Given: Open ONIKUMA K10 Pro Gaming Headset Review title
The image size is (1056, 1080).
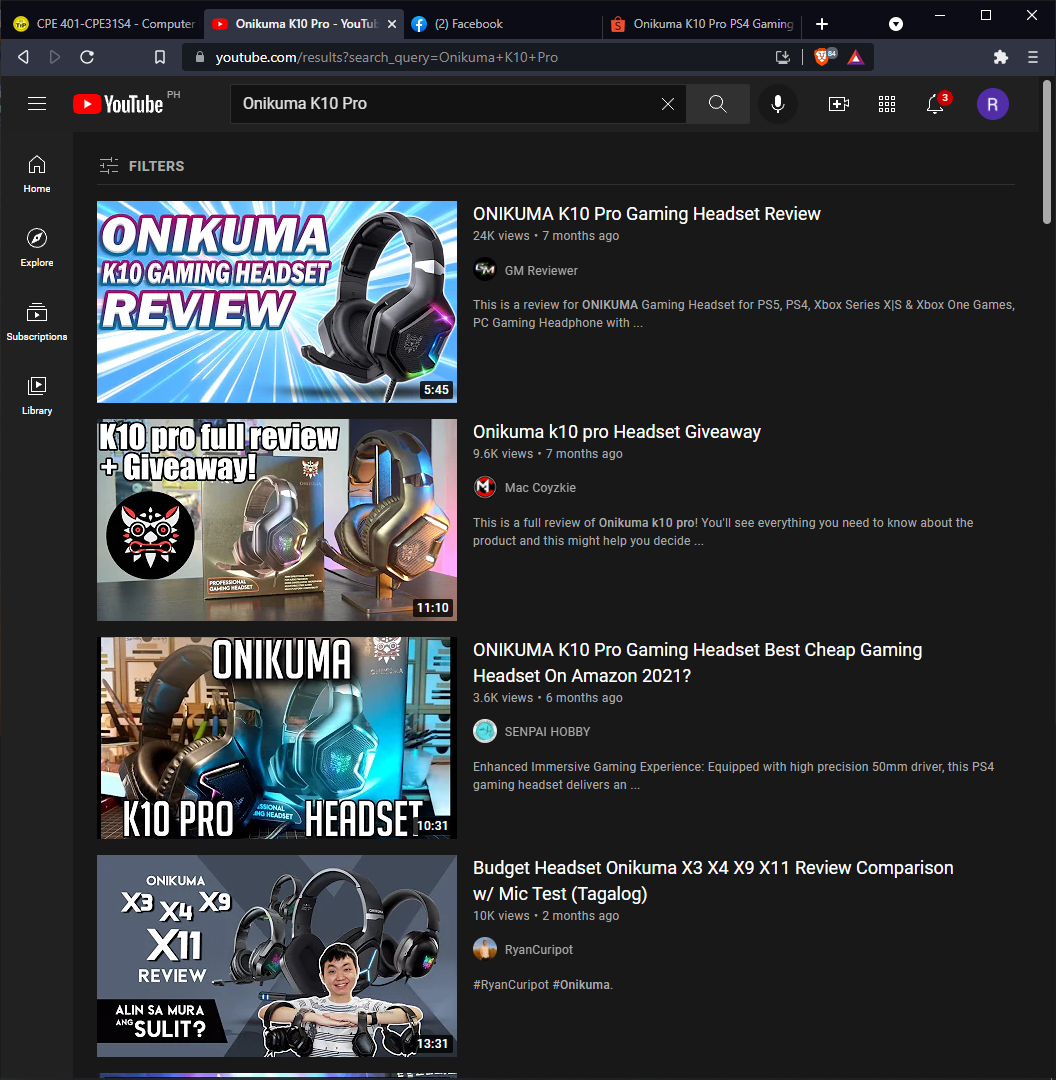Looking at the screenshot, I should tap(646, 214).
